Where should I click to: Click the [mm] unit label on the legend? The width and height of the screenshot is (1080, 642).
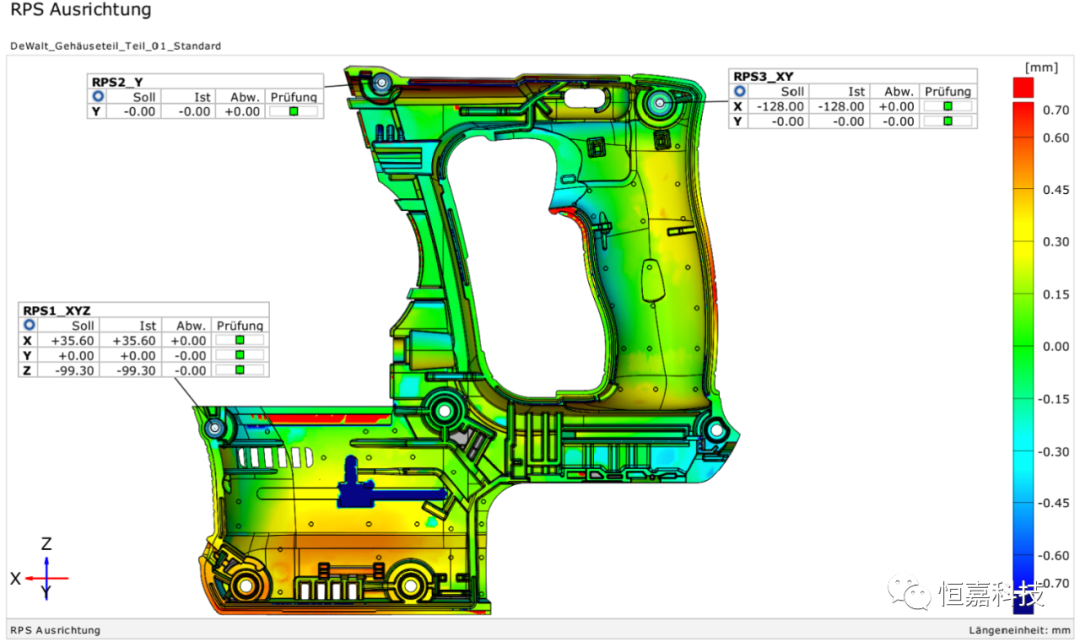[1041, 67]
